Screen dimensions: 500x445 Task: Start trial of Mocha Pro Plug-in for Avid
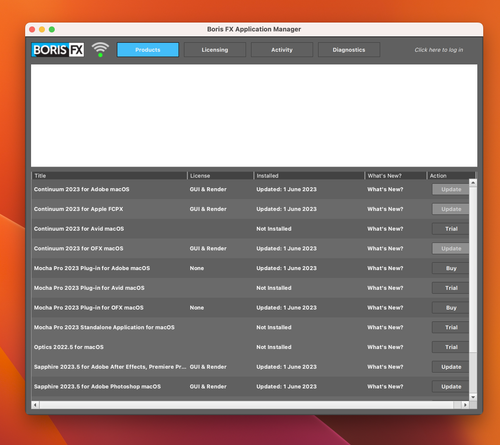[x=451, y=288]
